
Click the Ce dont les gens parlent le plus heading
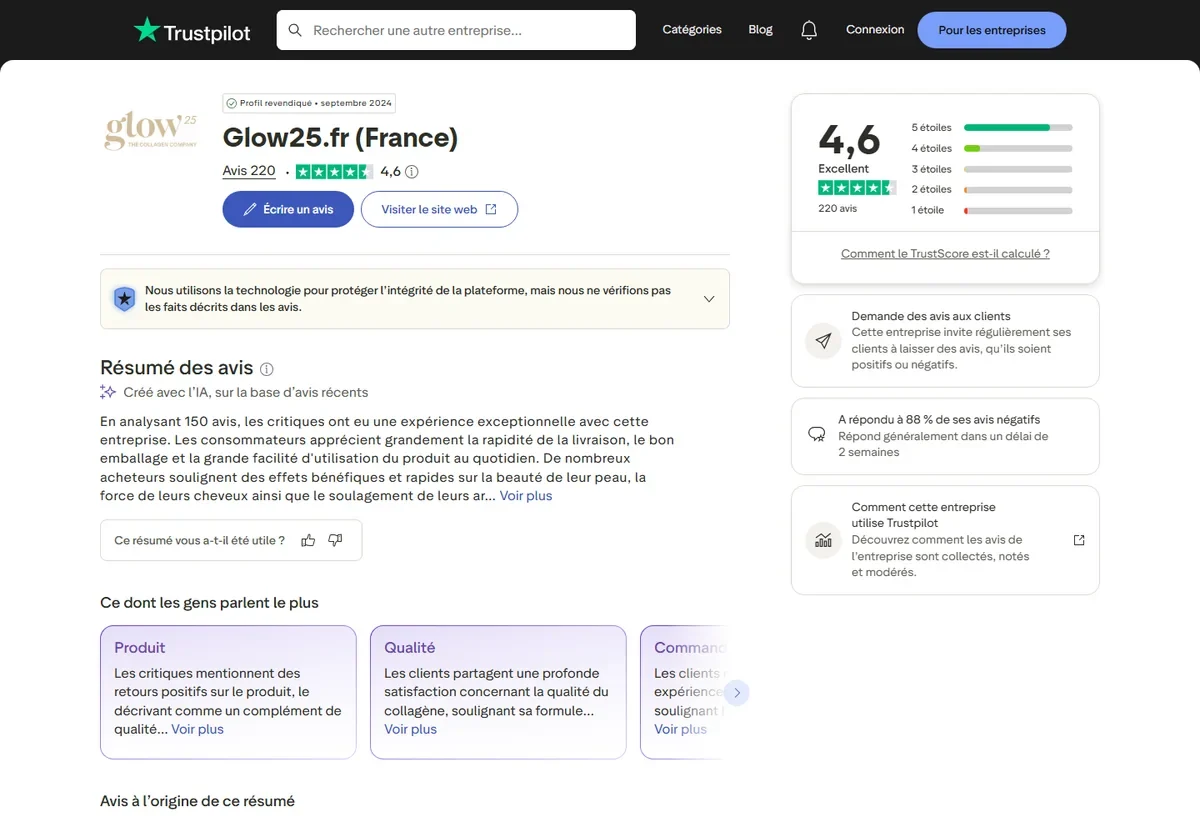coord(209,603)
